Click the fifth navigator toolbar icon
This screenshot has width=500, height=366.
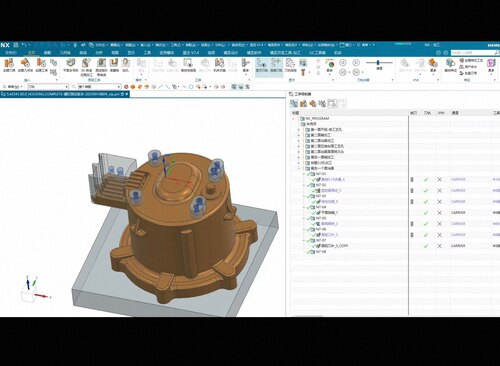coord(332,104)
